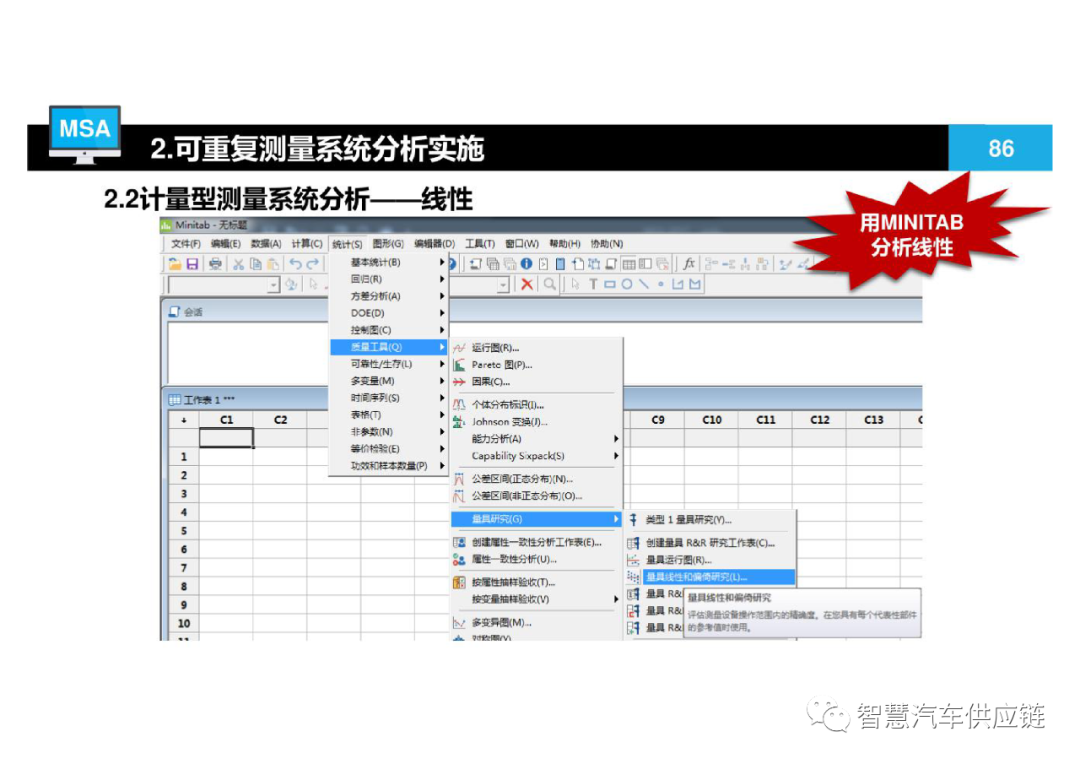Expand the 回归(R) submenu
The width and height of the screenshot is (1080, 764).
pos(389,279)
